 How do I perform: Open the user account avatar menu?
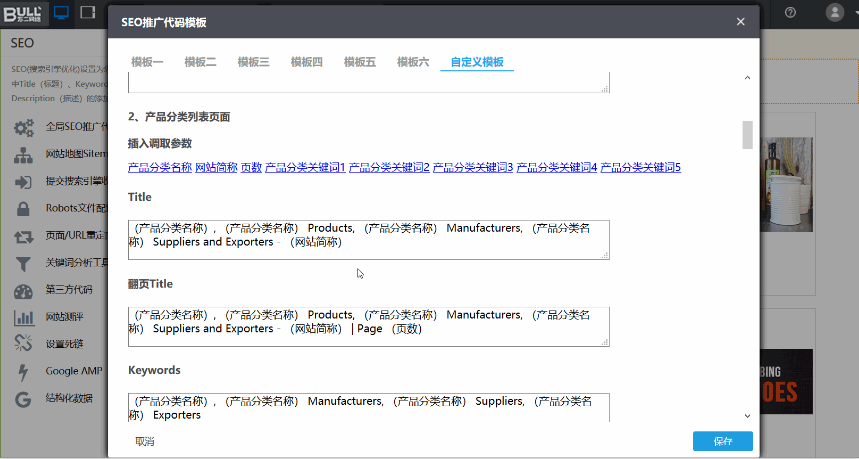click(x=835, y=12)
